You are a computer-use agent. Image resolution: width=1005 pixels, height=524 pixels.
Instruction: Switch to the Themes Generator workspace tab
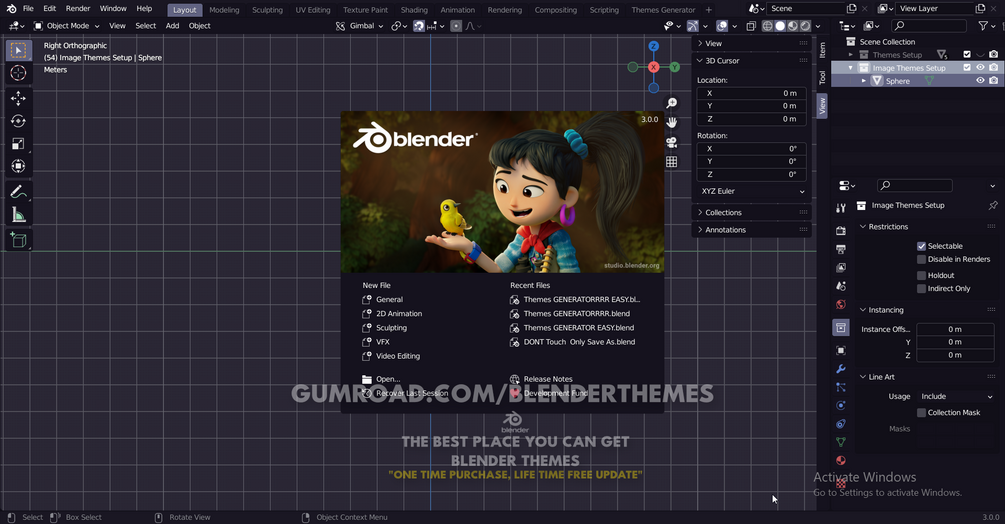click(663, 10)
